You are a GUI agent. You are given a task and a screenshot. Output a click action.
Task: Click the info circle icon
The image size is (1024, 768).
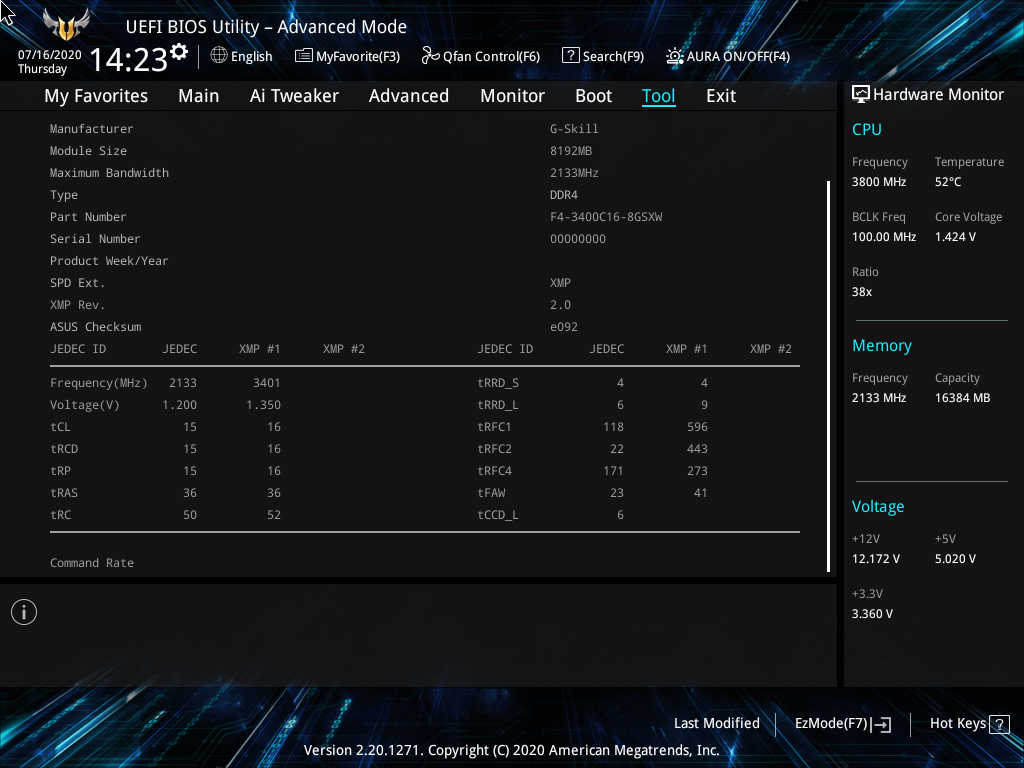pyautogui.click(x=24, y=612)
